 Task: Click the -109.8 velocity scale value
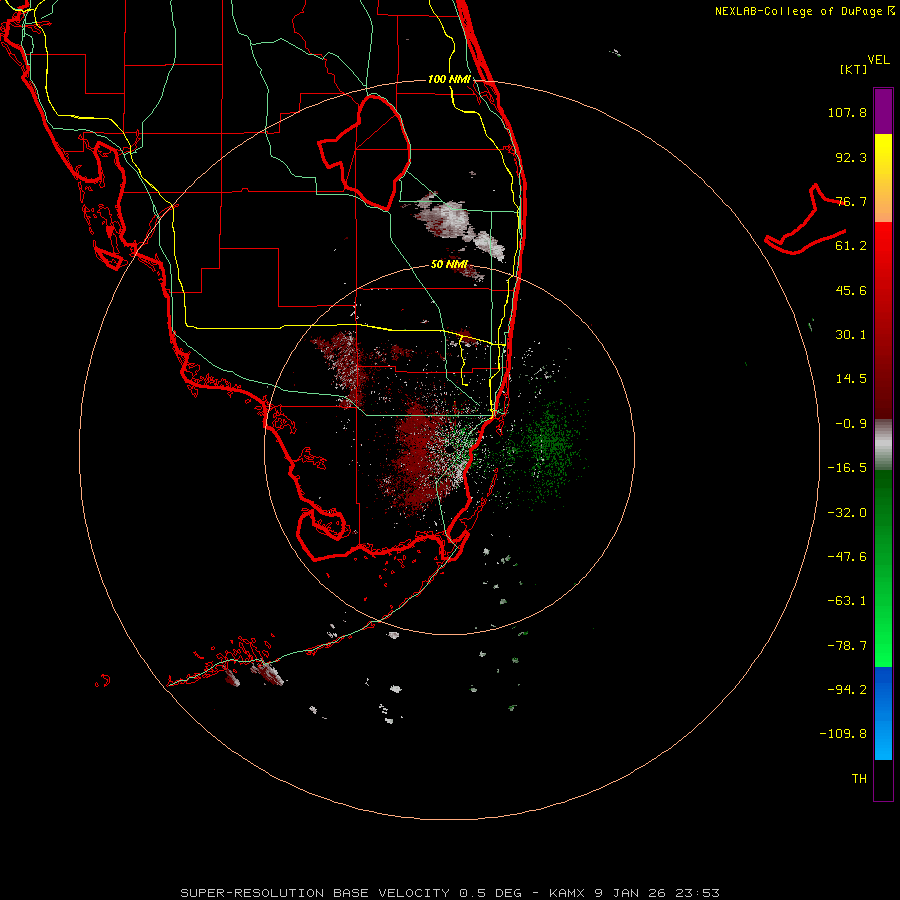(843, 734)
